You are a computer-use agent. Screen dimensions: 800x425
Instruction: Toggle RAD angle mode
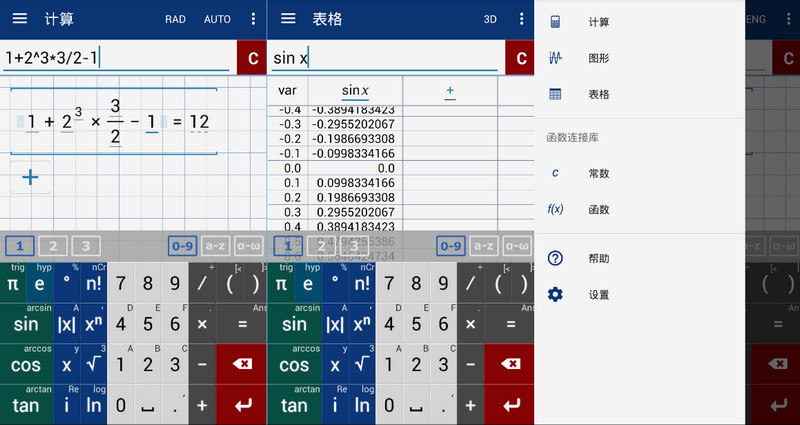tap(175, 19)
